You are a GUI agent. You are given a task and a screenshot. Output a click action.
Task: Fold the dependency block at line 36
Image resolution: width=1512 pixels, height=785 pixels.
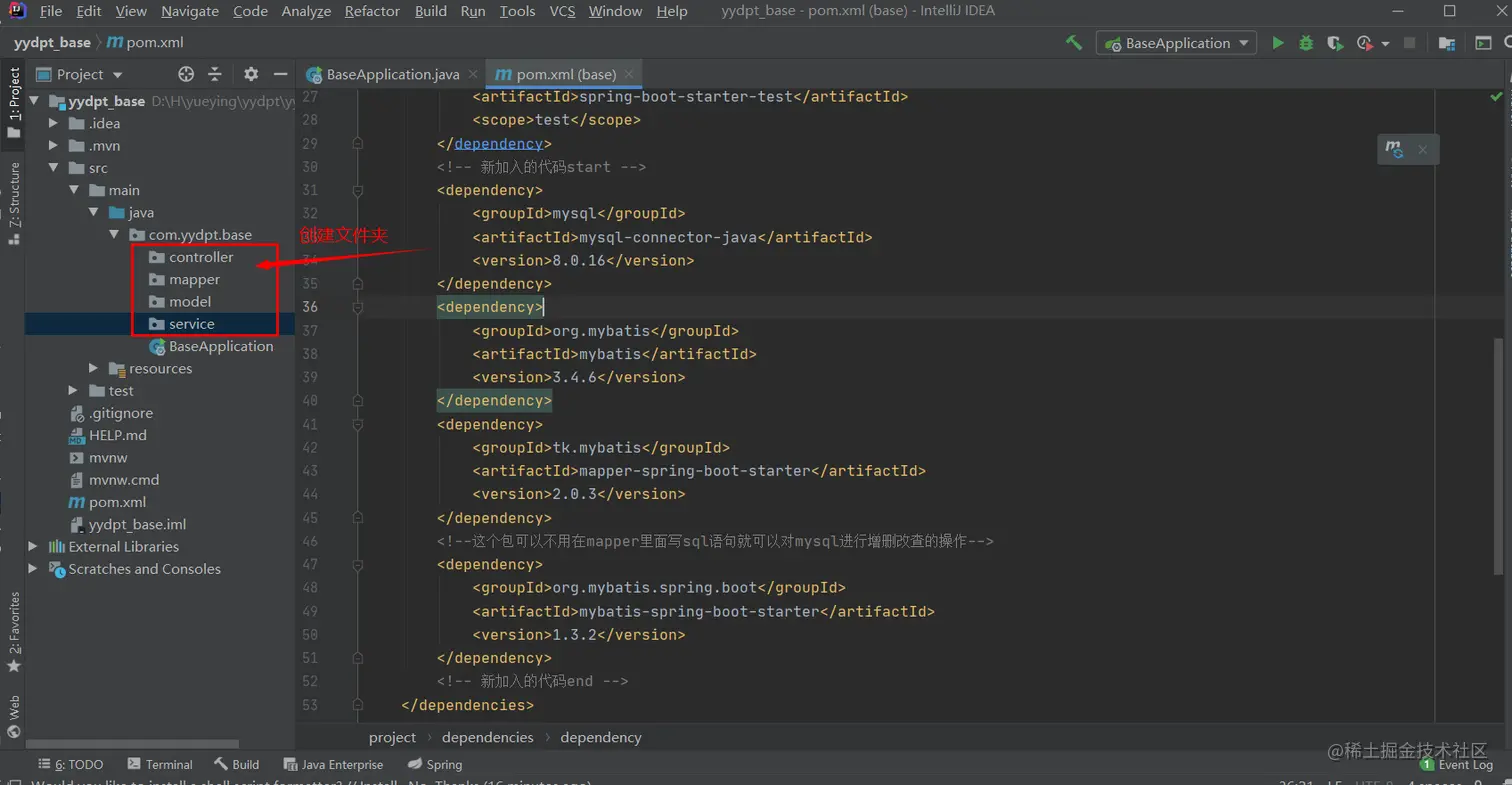pos(357,307)
